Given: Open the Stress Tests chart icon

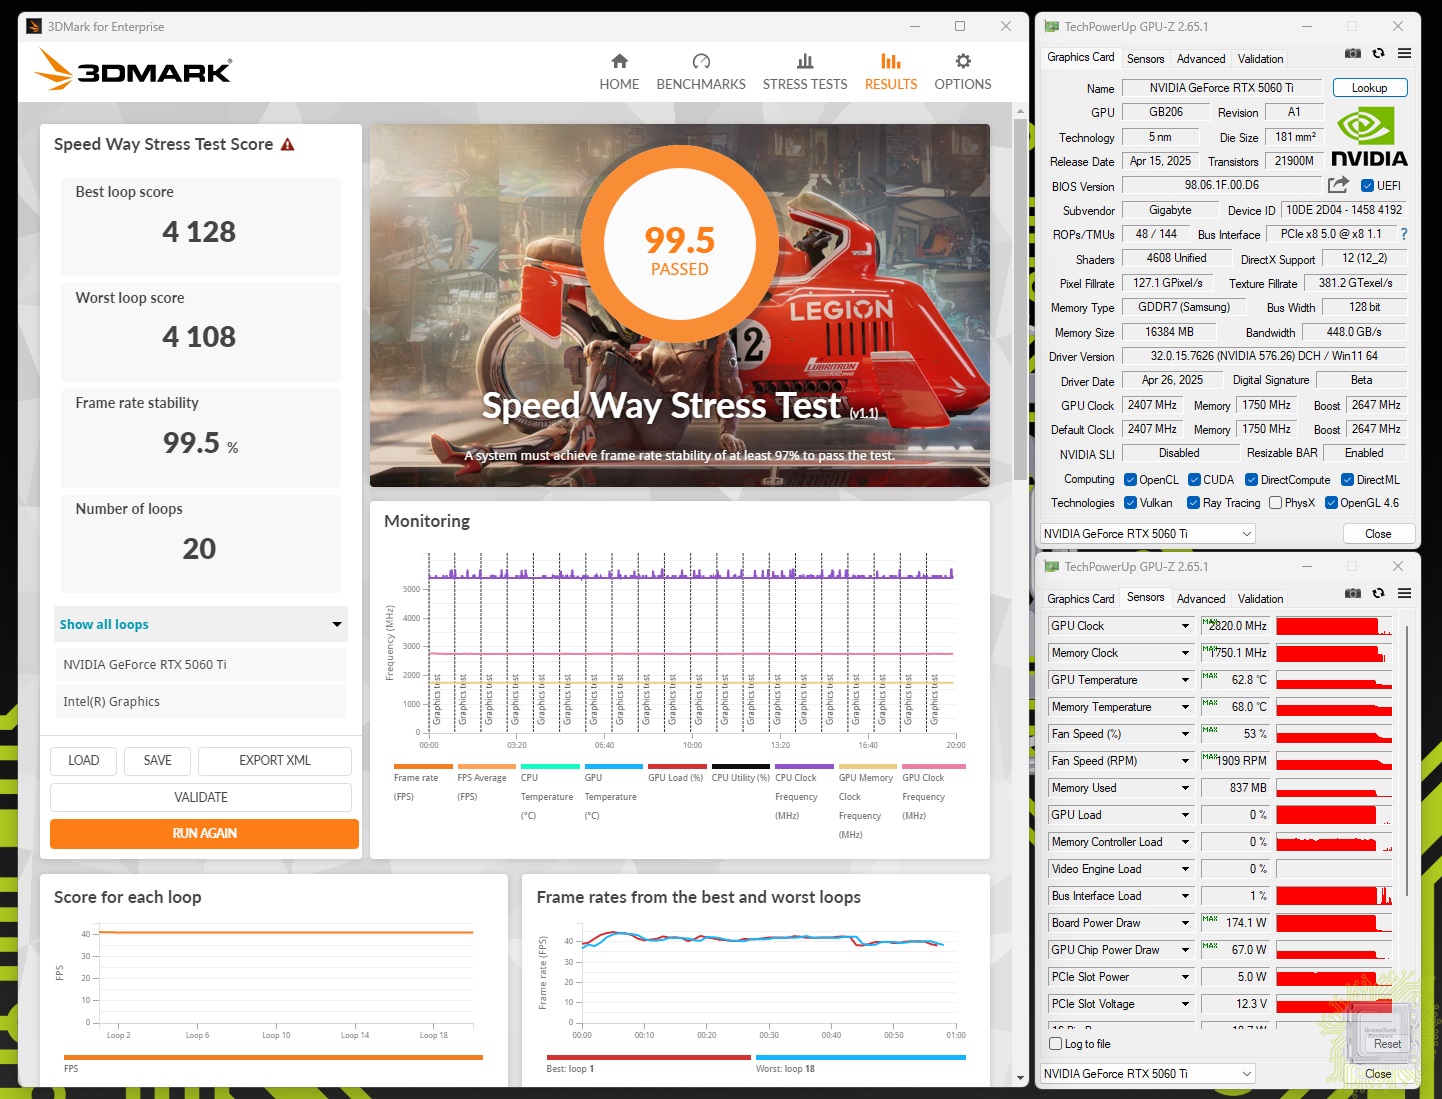Looking at the screenshot, I should pos(805,61).
